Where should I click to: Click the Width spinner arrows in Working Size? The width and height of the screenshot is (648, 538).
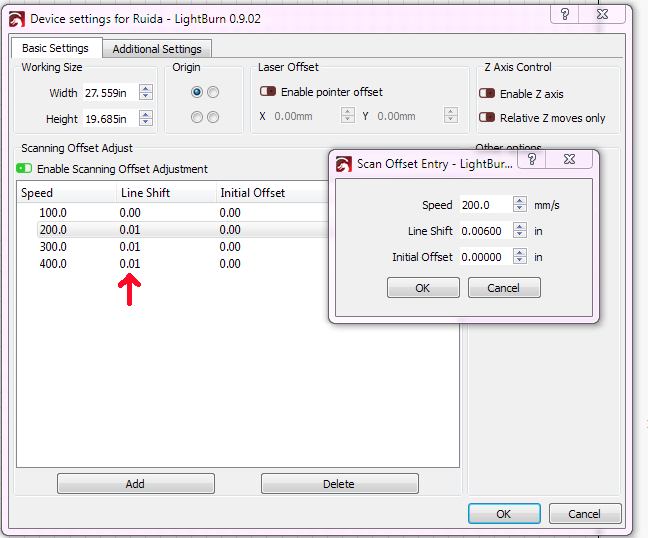(145, 92)
